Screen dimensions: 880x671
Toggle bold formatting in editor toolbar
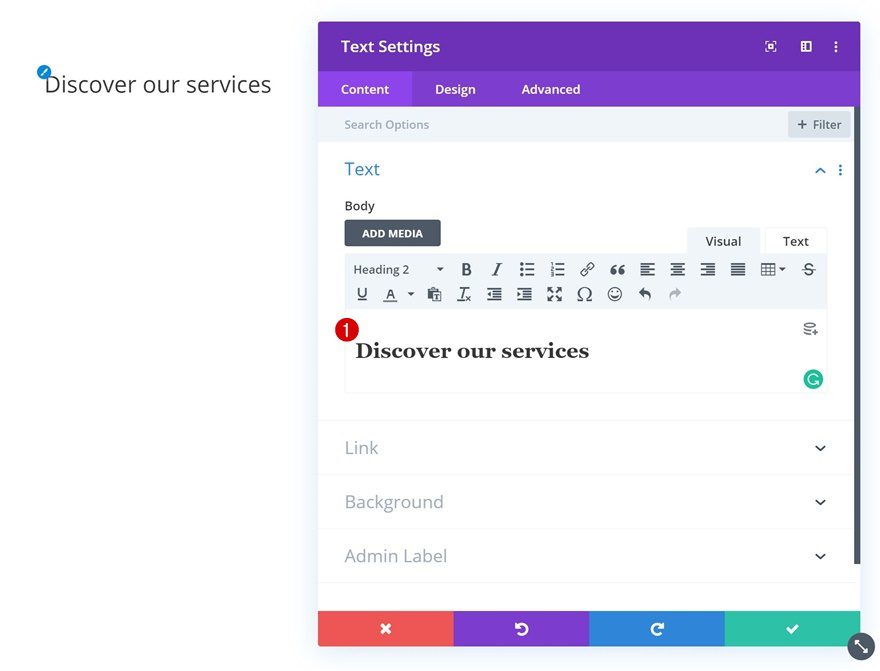pos(466,270)
